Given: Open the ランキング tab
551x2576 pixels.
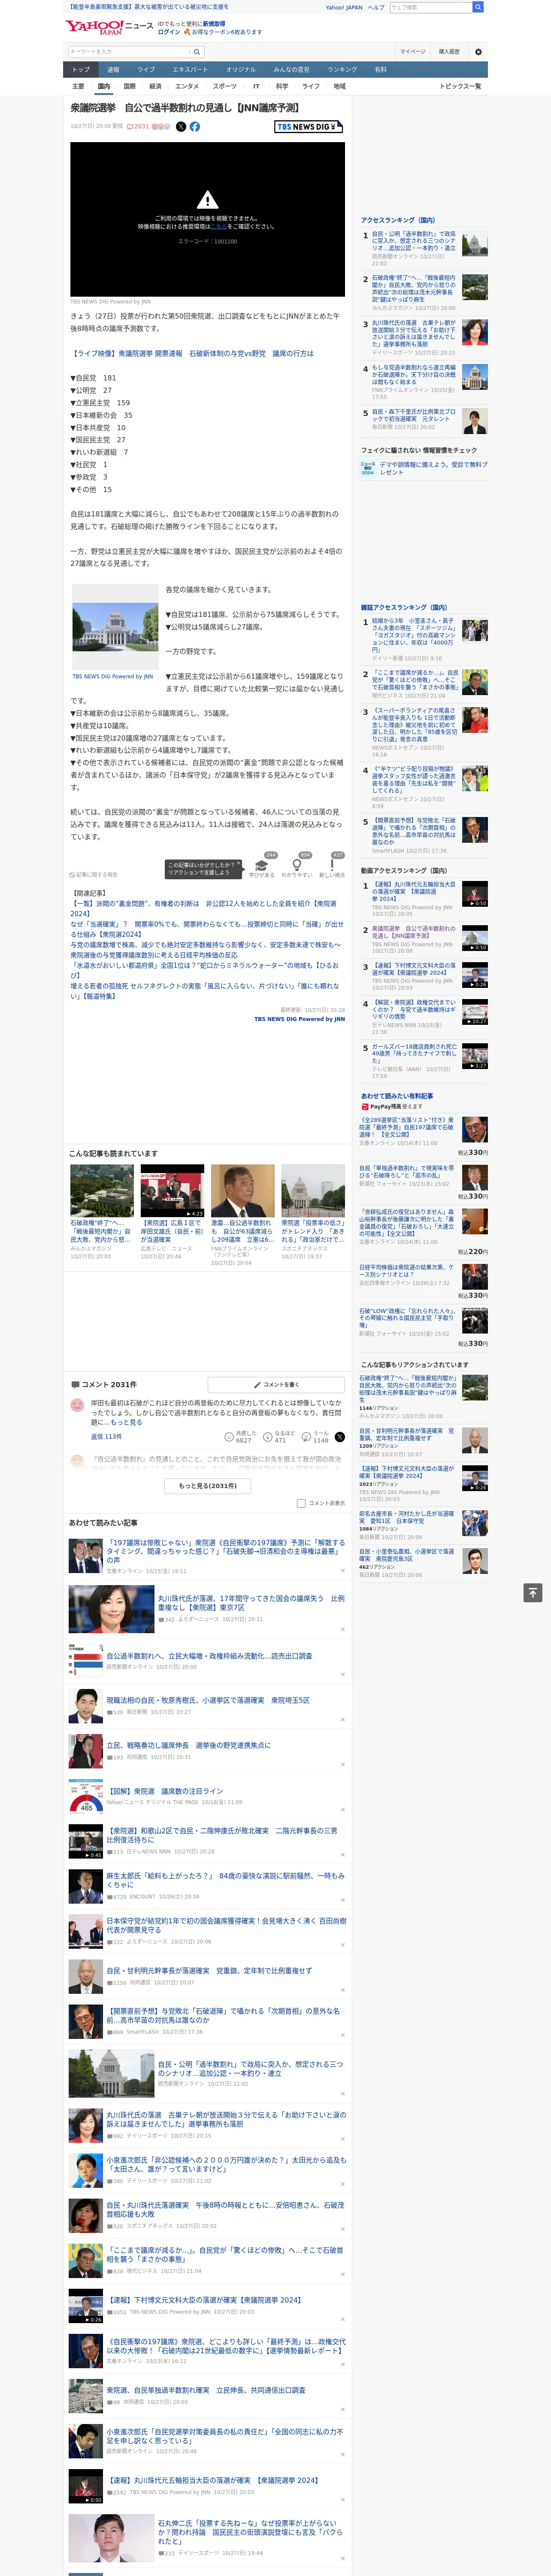Looking at the screenshot, I should tap(342, 70).
